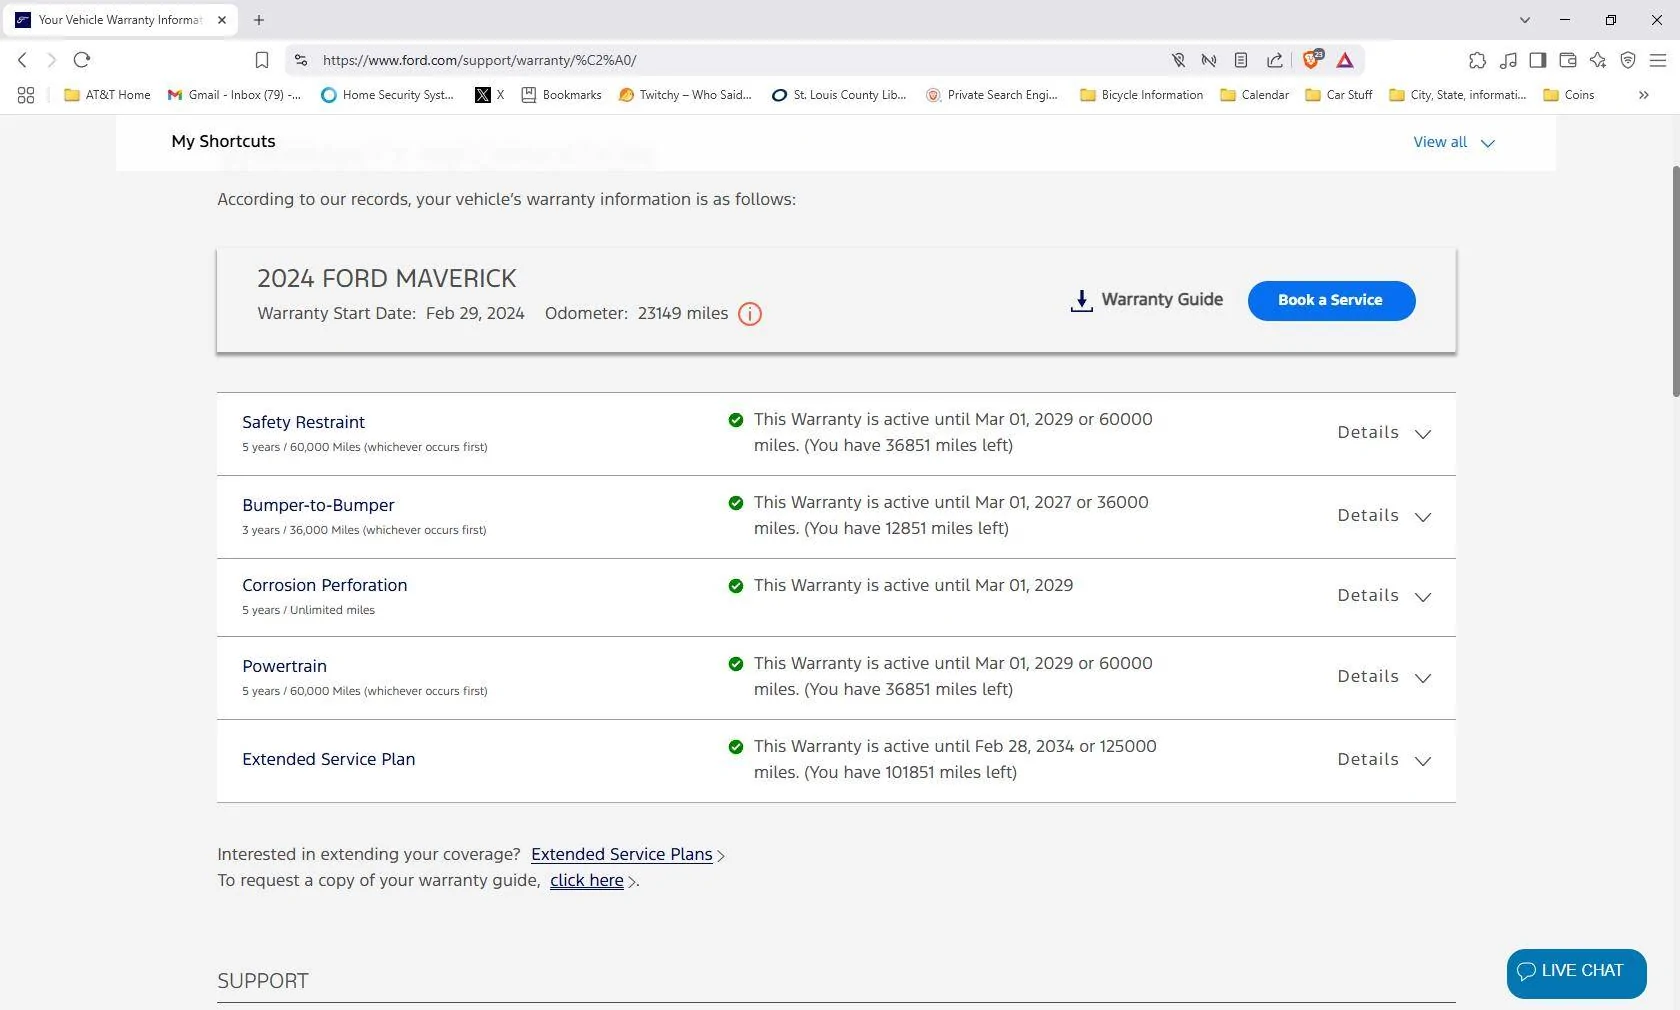Select the 2024 FORD MAVERICK heading
This screenshot has height=1010, width=1680.
tap(387, 278)
